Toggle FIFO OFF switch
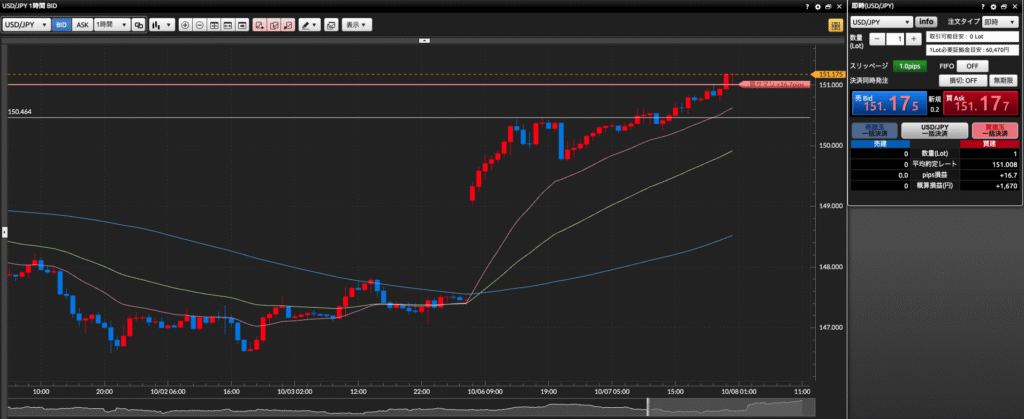The image size is (1024, 419). tap(958, 65)
